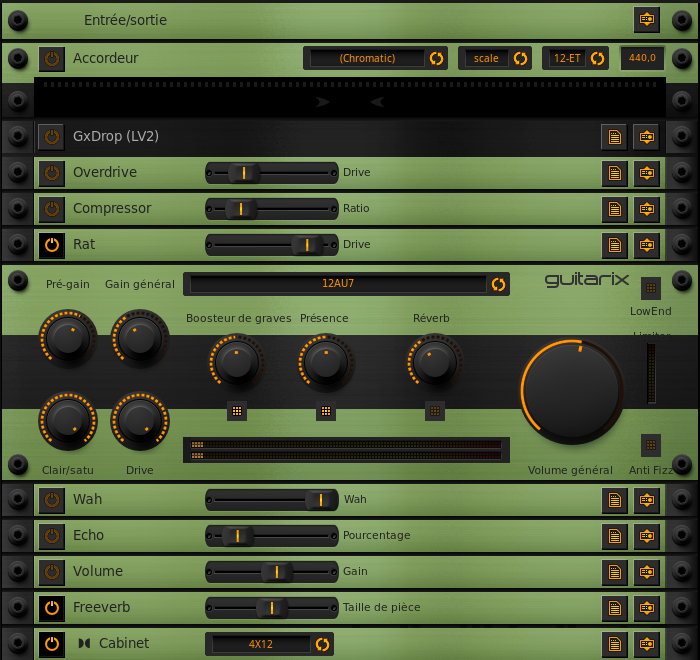
Task: Enable the GxDrop (LV2) power button
Action: pos(52,137)
